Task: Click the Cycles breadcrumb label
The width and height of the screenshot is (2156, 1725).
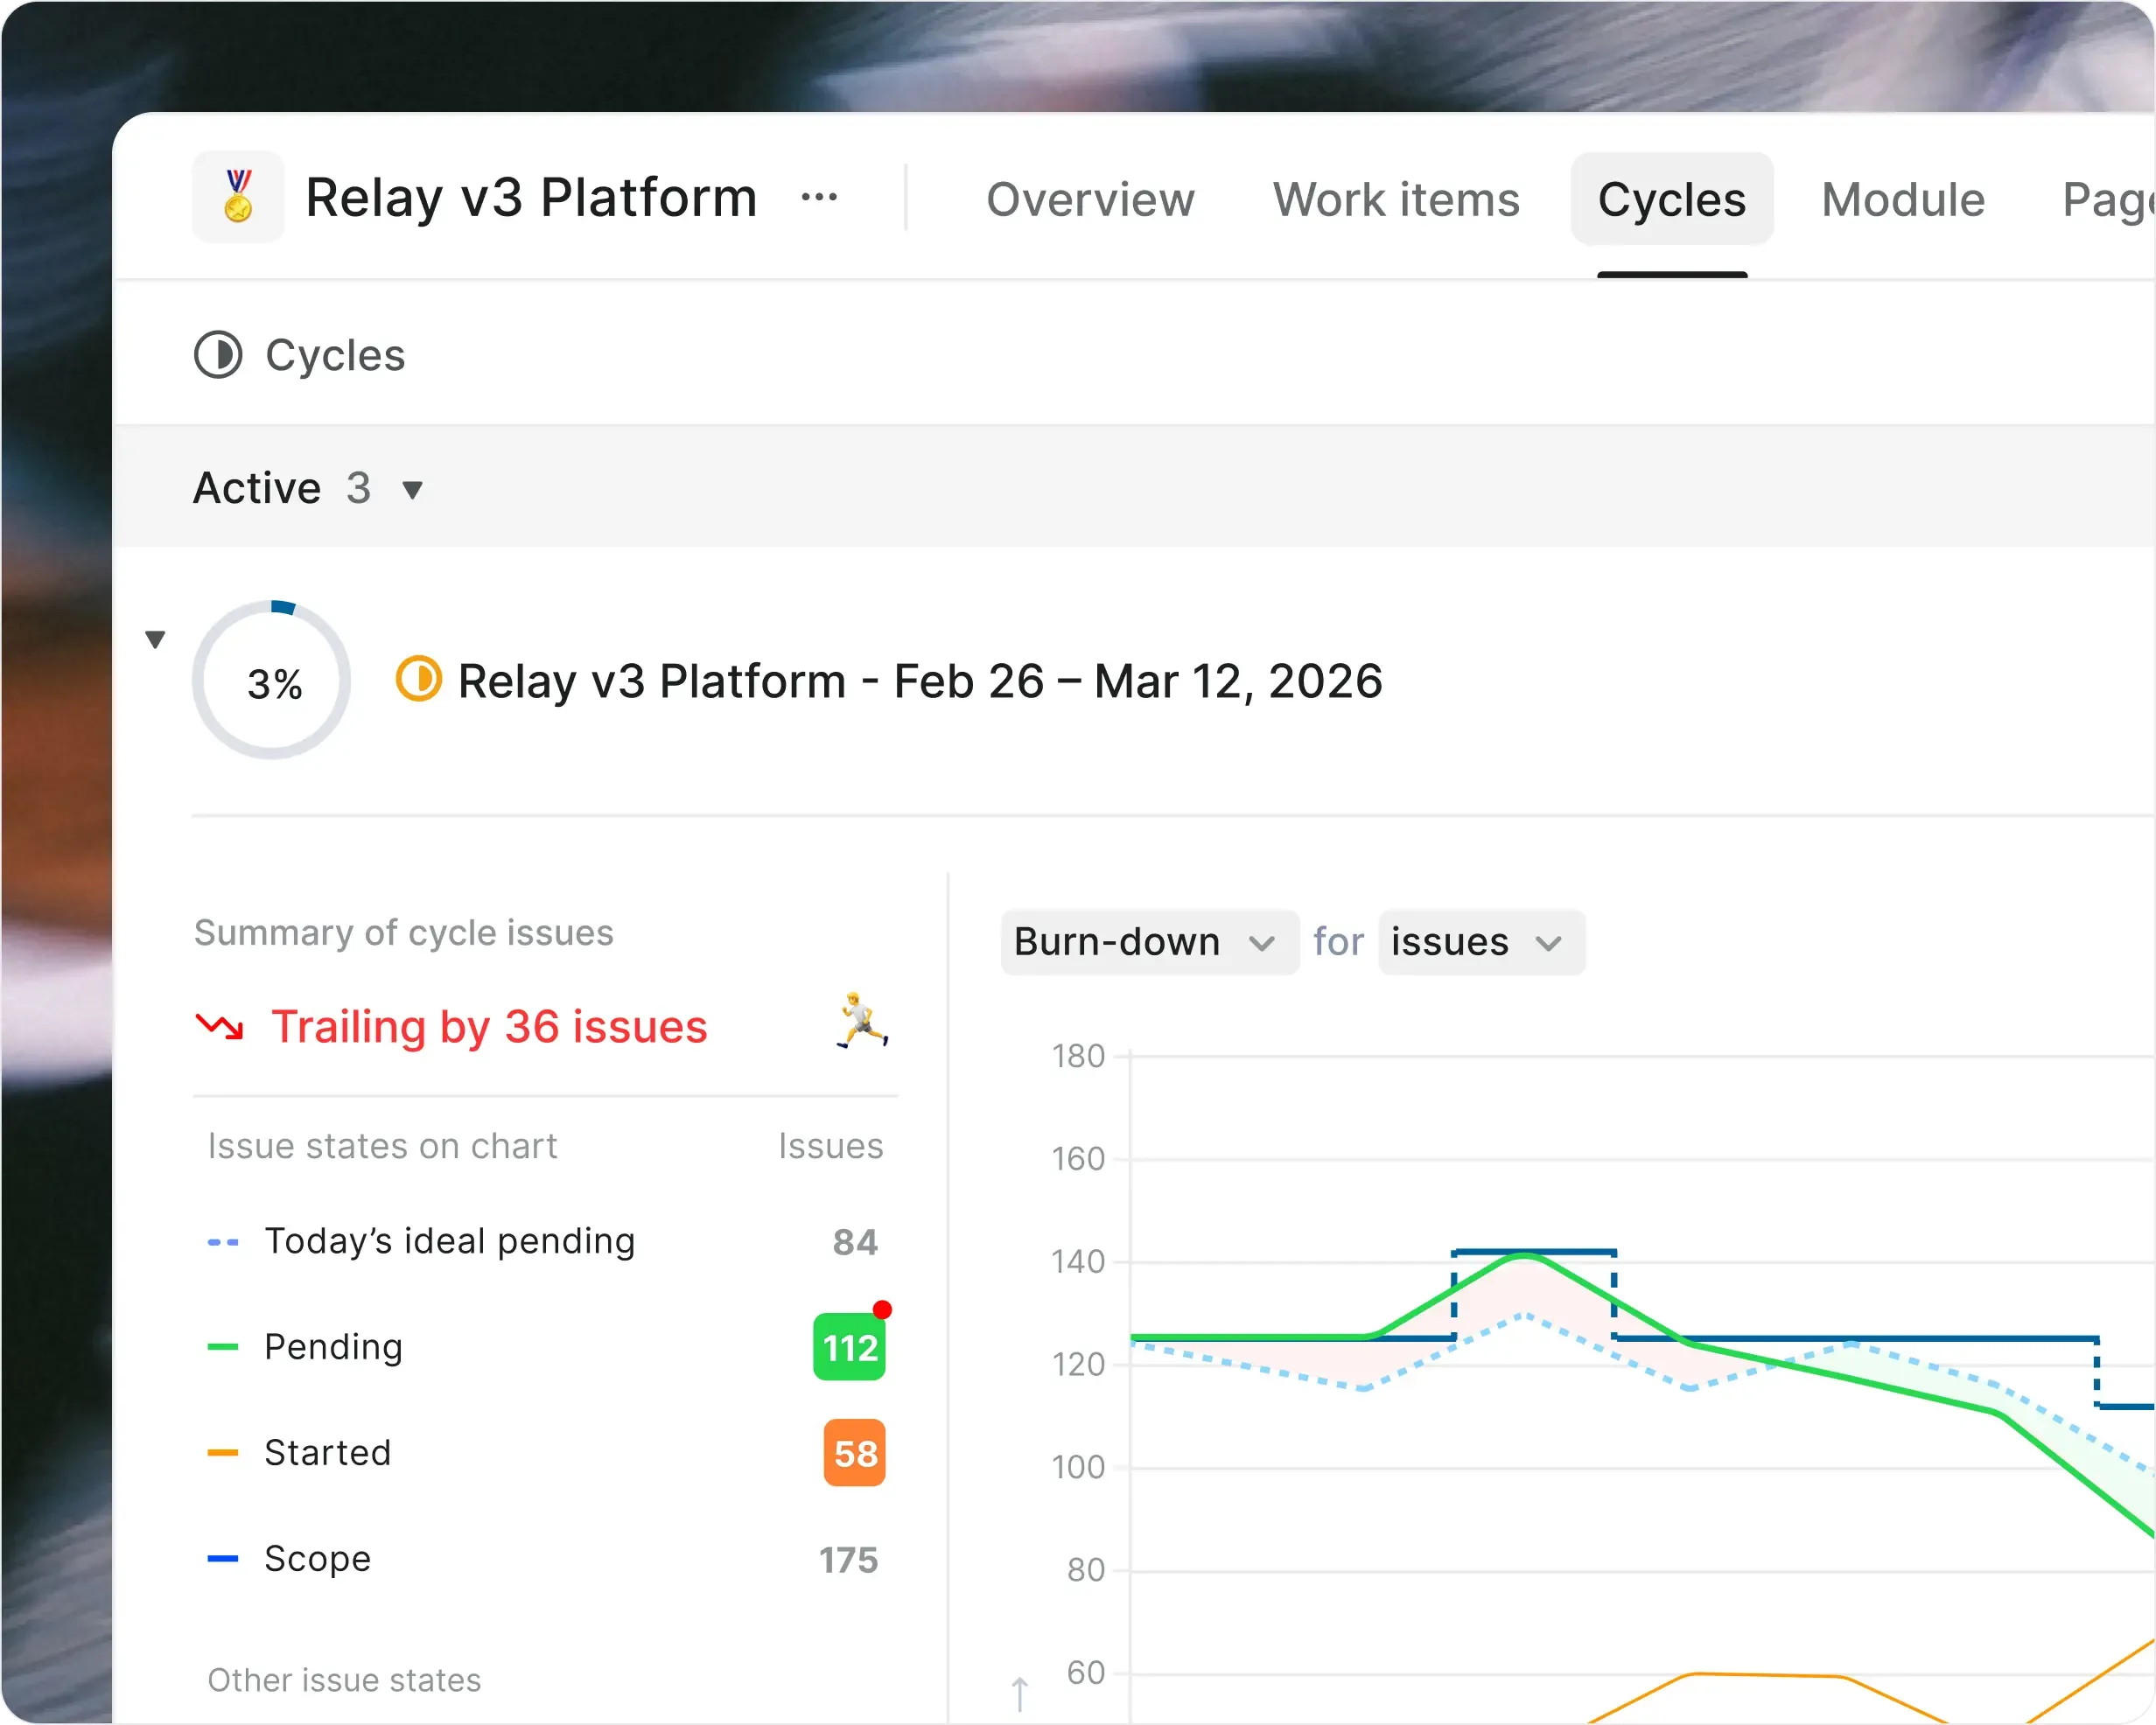Action: (335, 355)
